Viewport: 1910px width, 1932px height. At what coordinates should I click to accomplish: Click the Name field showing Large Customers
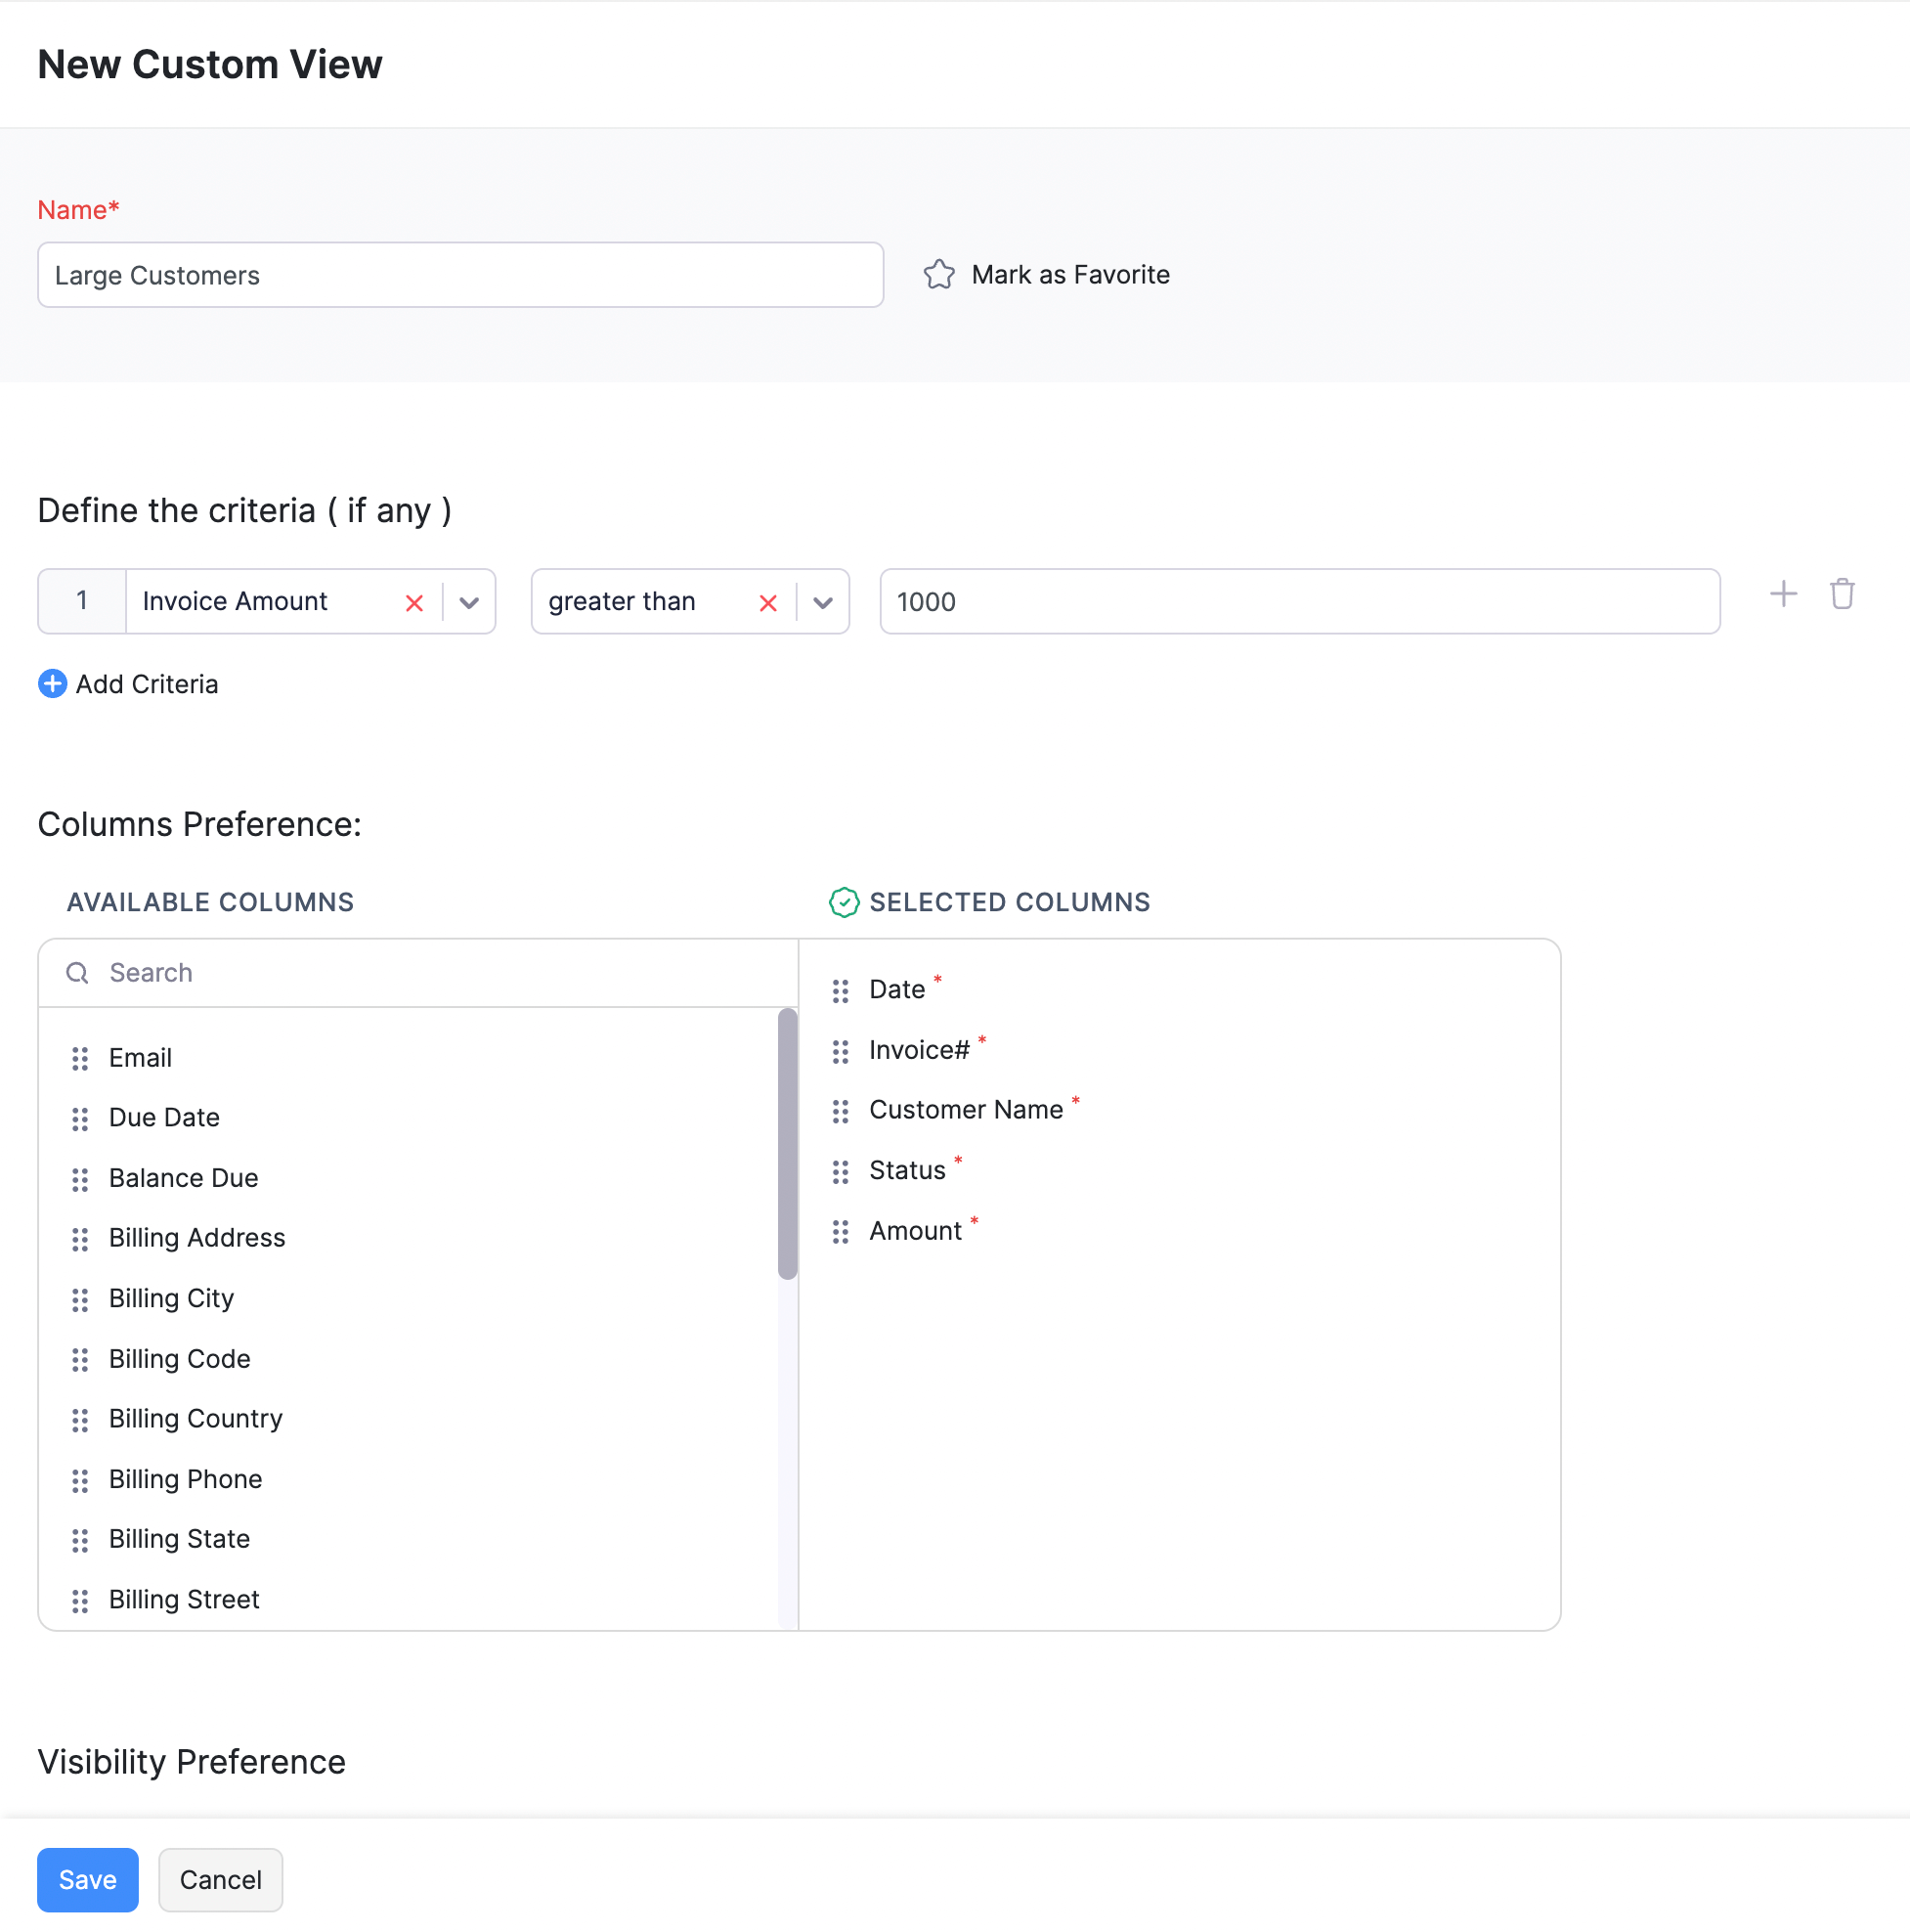(459, 274)
